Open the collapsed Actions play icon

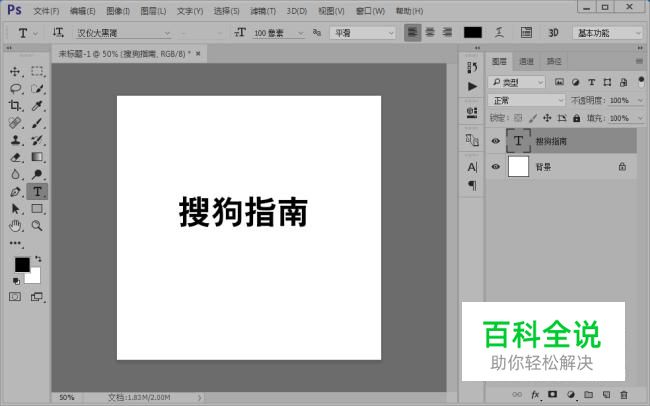[x=472, y=86]
